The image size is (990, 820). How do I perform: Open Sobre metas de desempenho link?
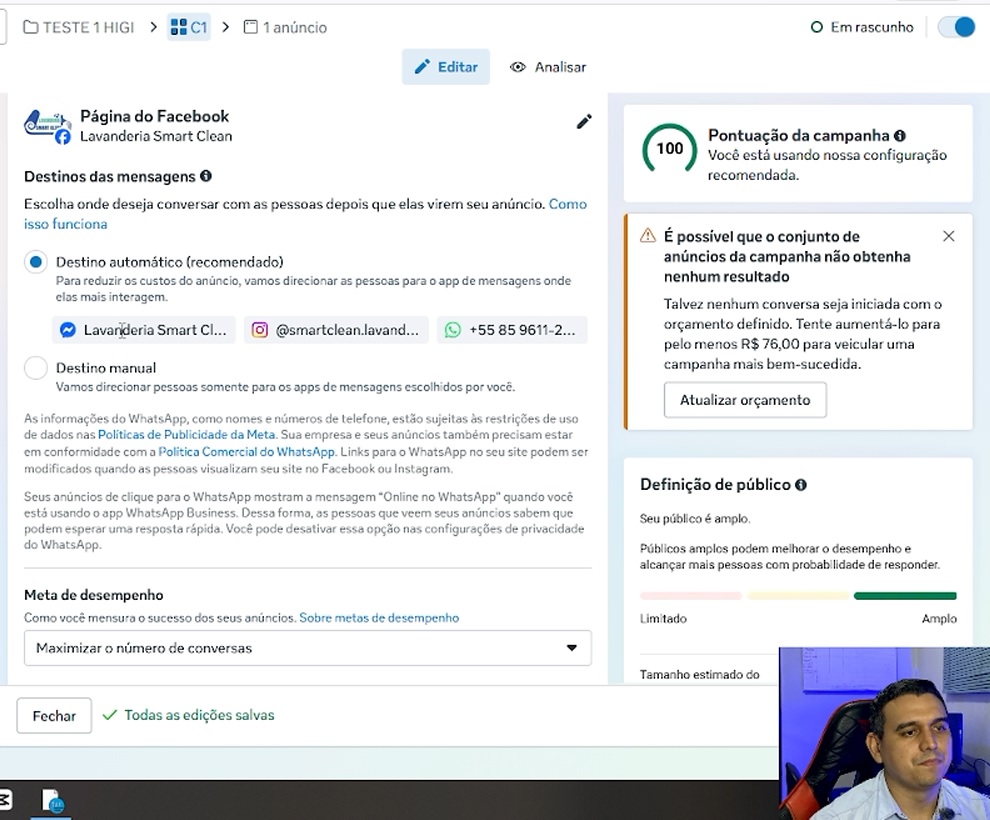(379, 617)
